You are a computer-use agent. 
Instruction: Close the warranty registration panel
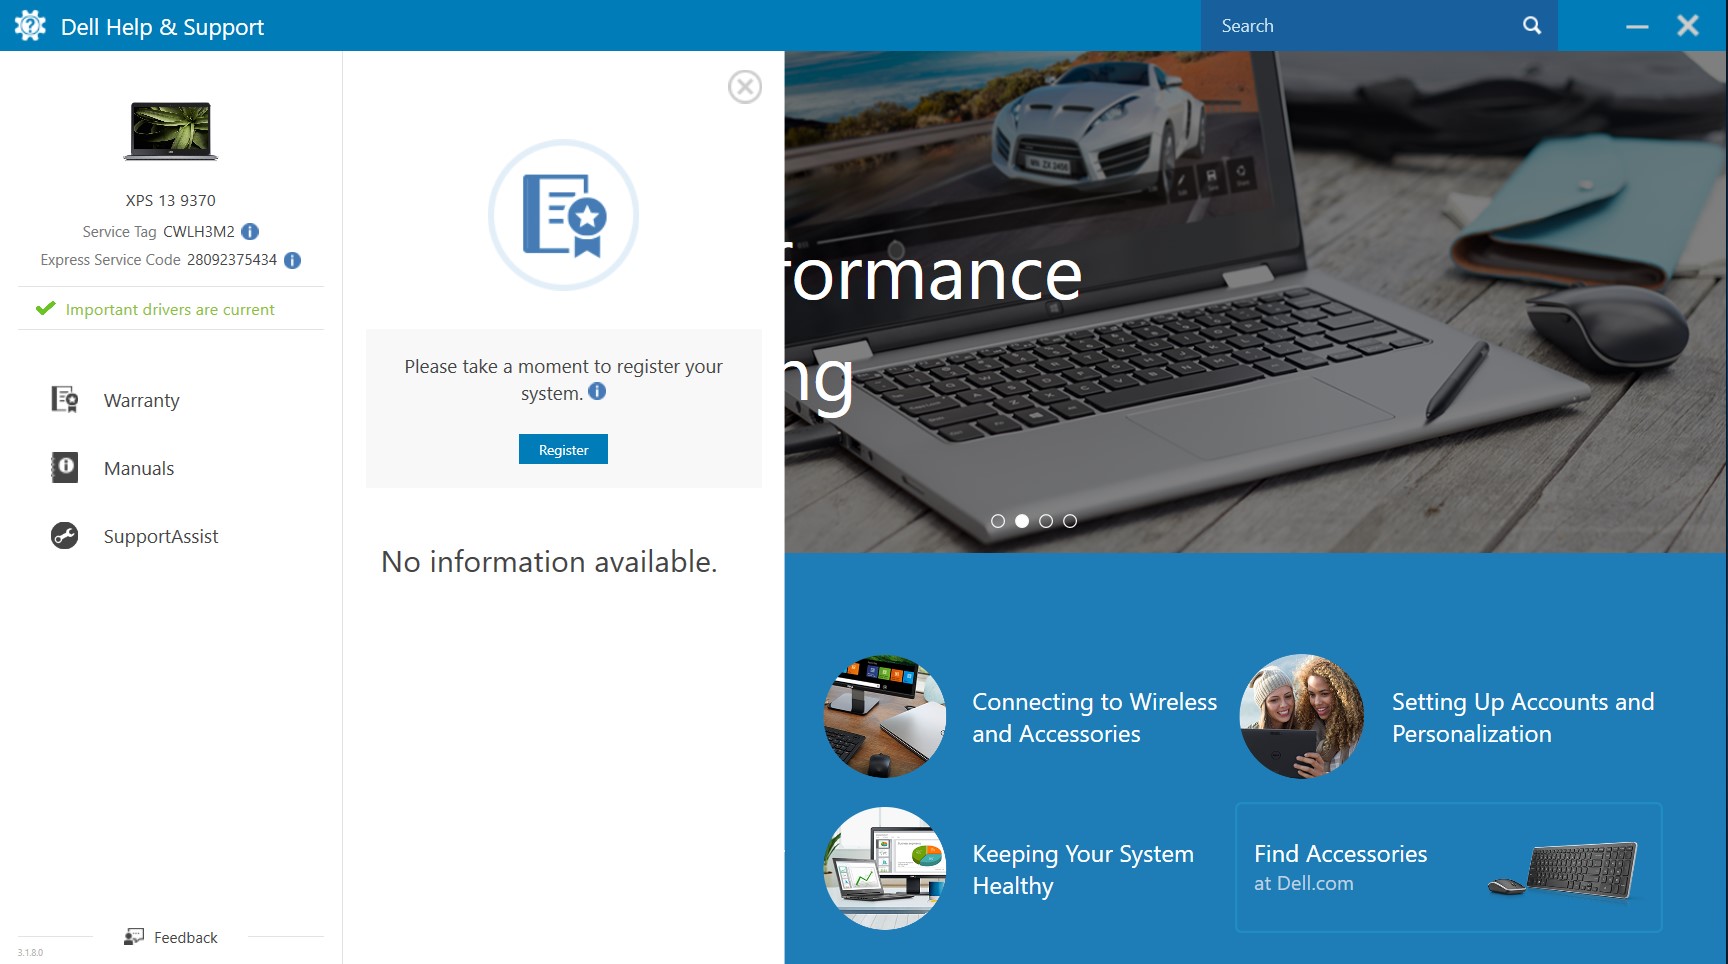[745, 87]
